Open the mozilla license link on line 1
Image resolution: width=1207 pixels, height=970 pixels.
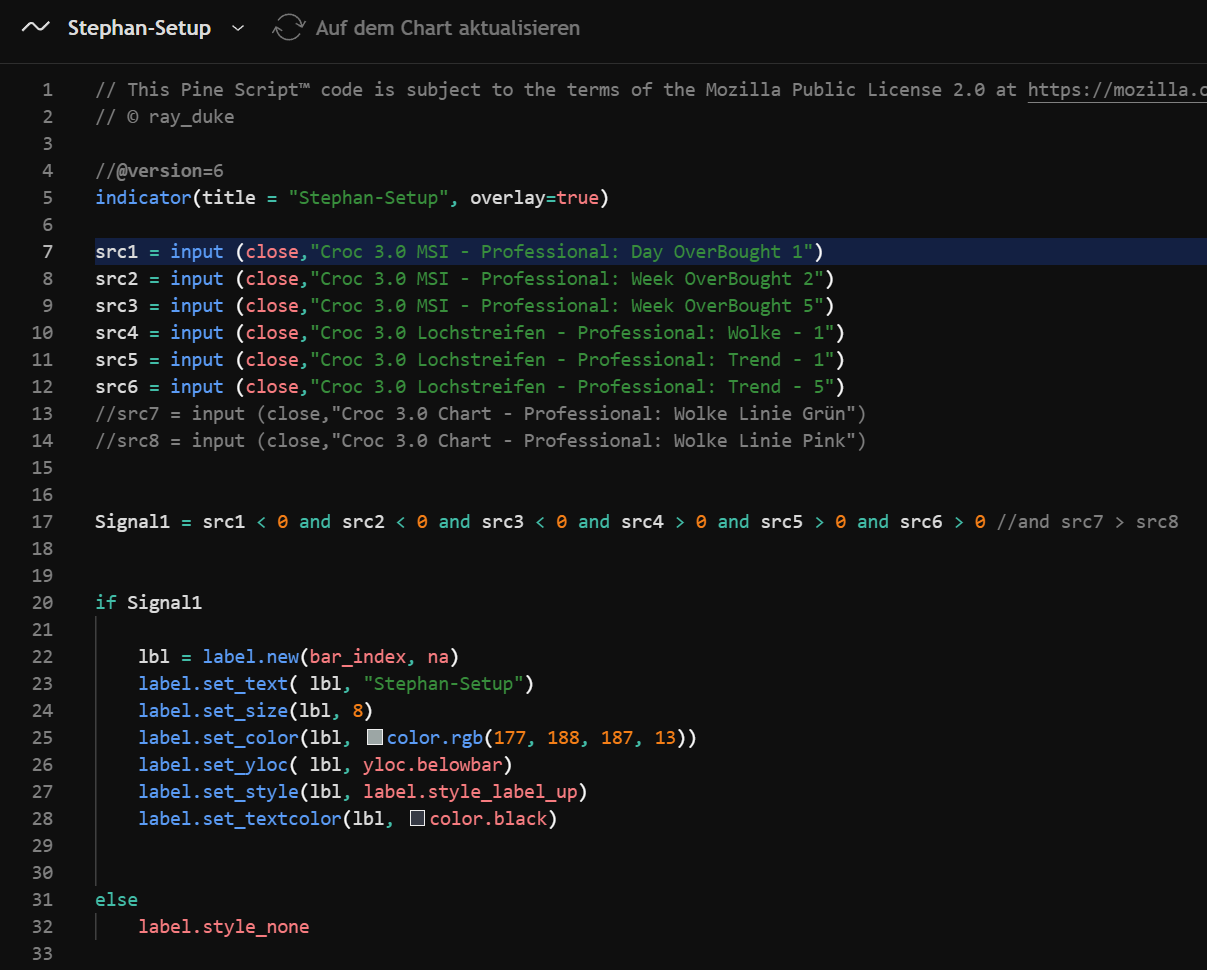click(x=1116, y=90)
